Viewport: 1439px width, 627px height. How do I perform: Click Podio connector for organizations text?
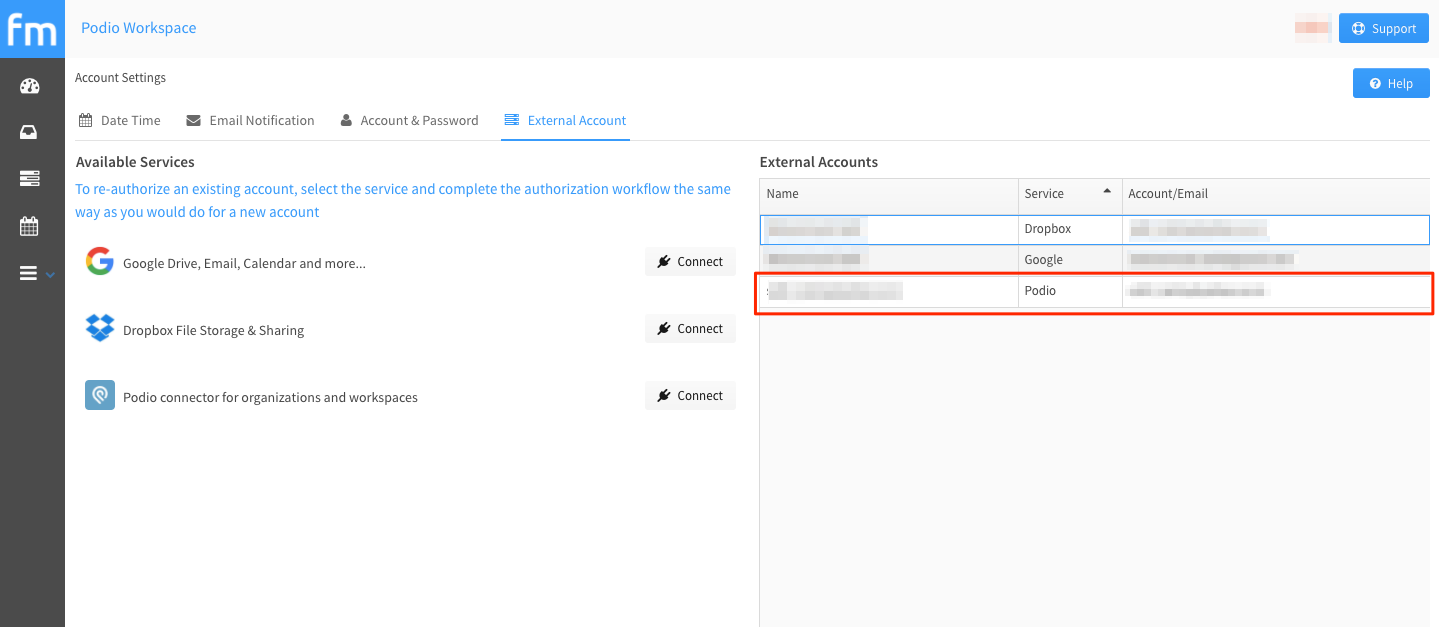(x=270, y=397)
